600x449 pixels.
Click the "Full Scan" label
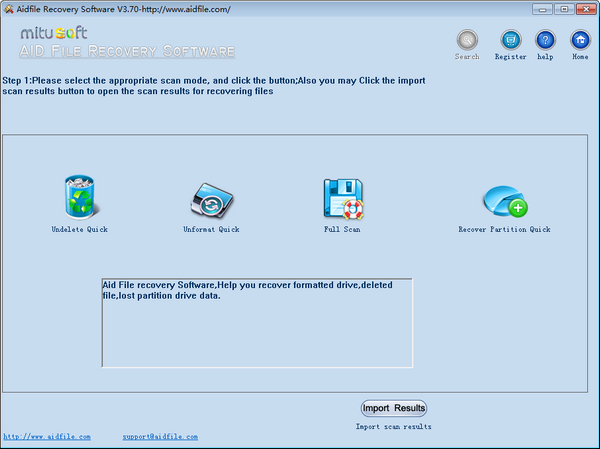(342, 229)
